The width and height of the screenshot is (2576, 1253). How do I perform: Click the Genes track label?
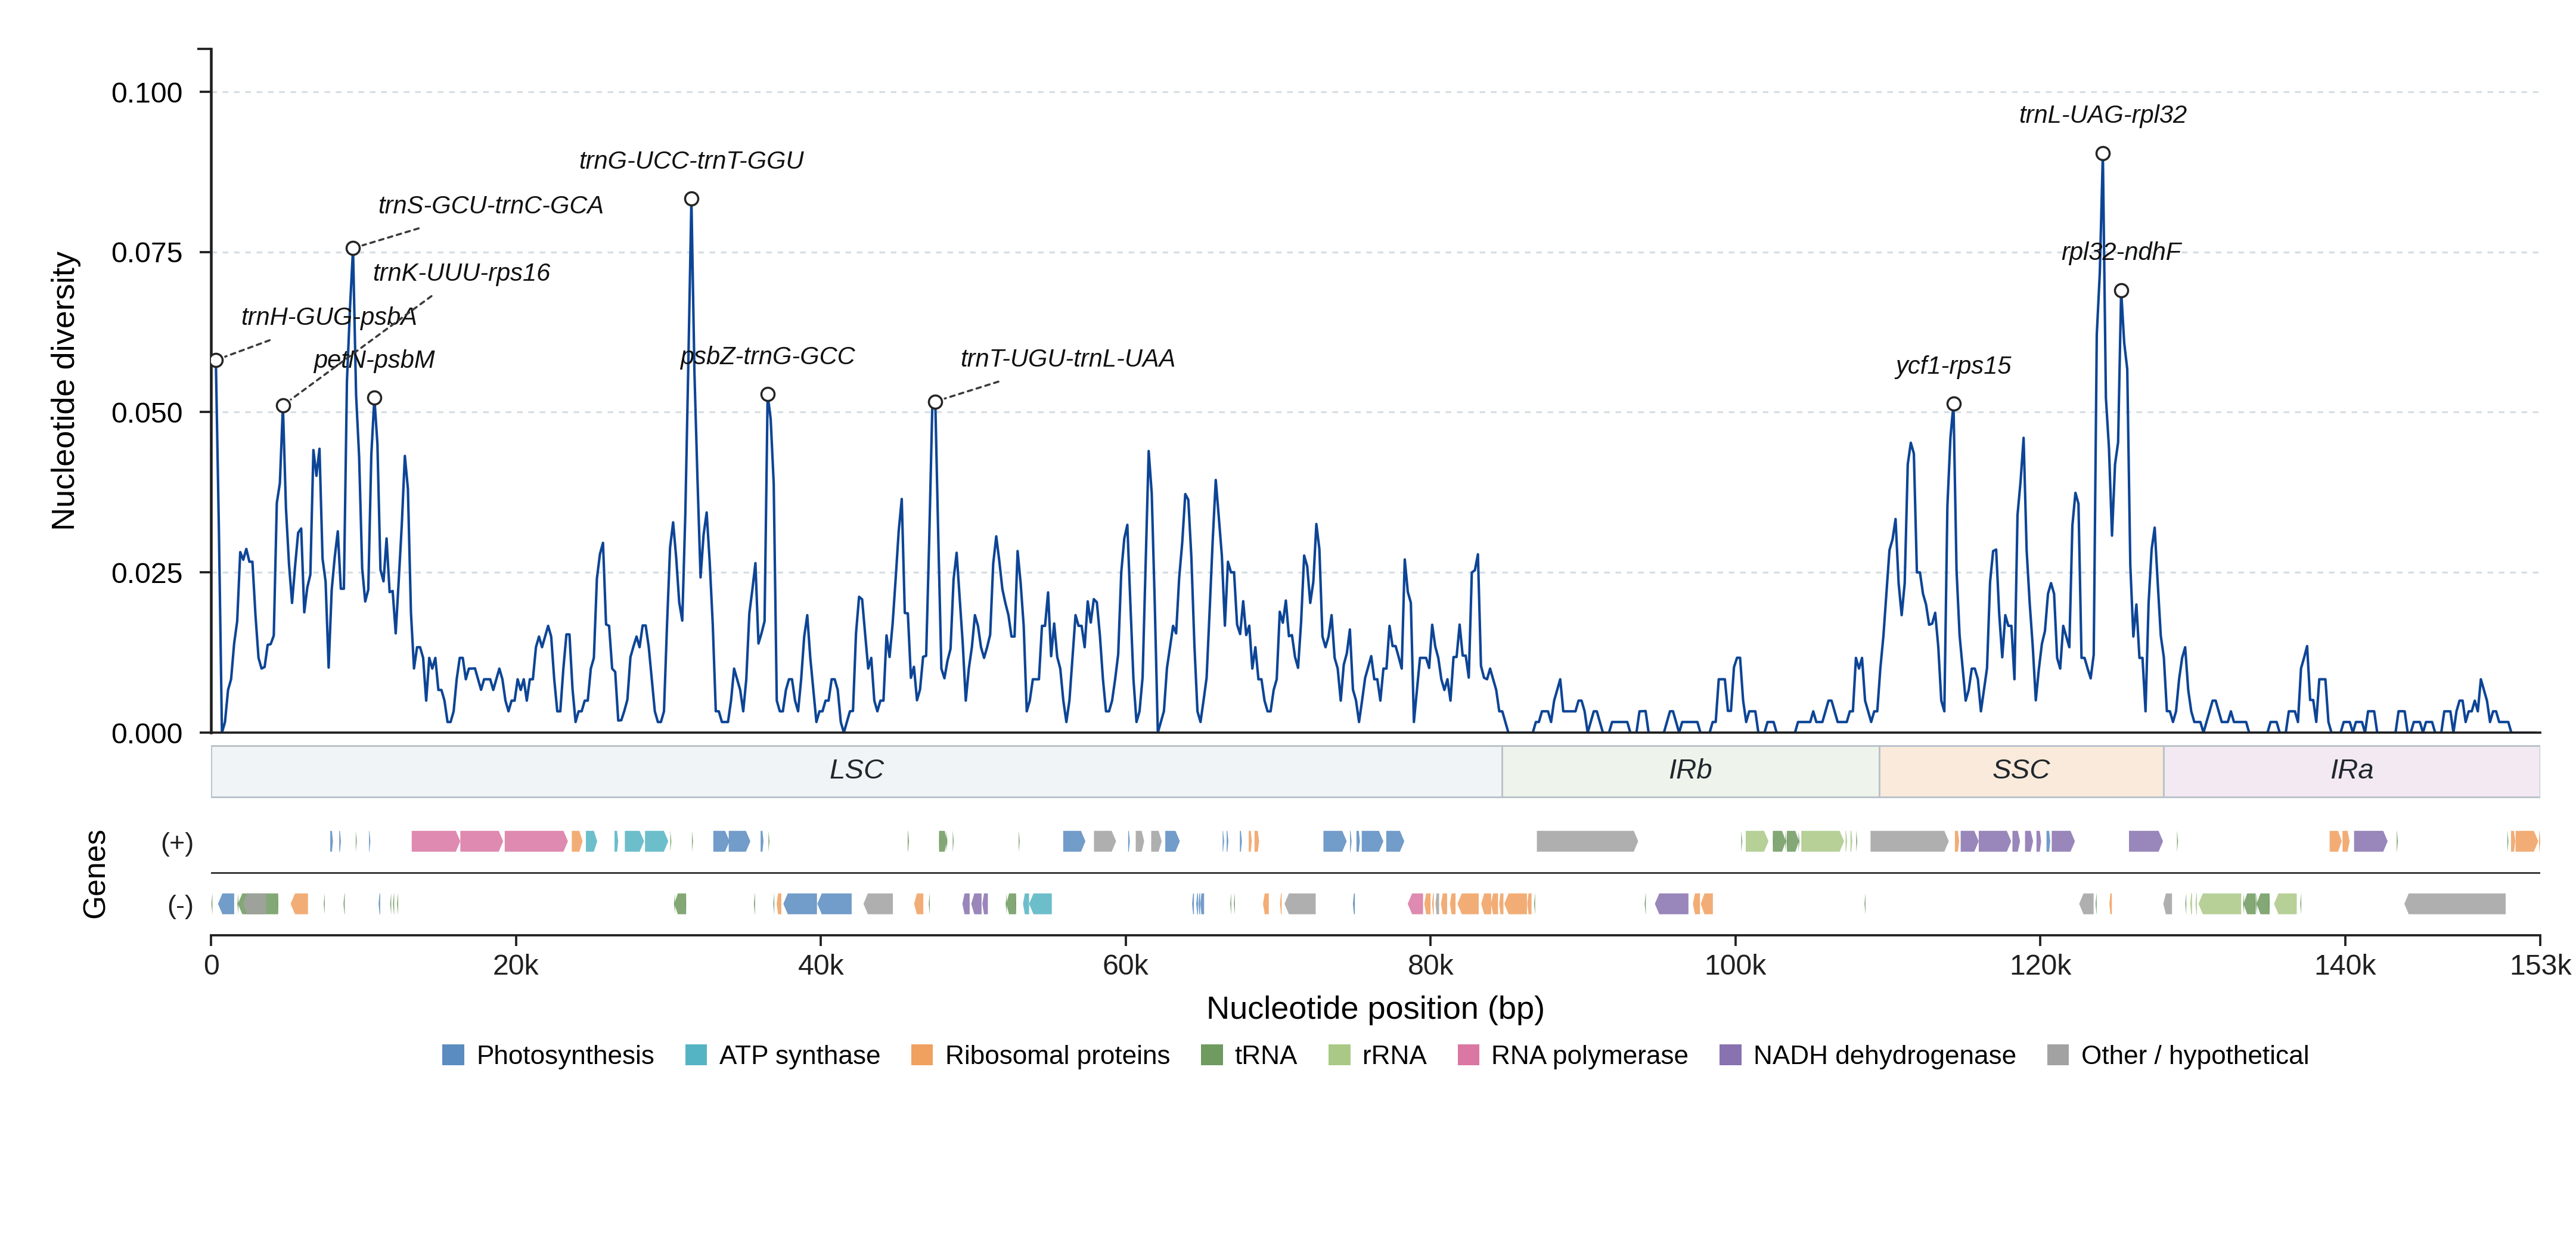pyautogui.click(x=94, y=874)
